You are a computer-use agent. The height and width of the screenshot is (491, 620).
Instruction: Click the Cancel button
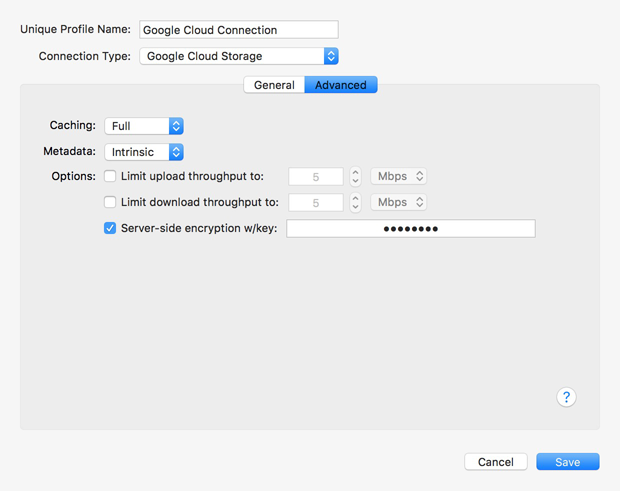496,462
